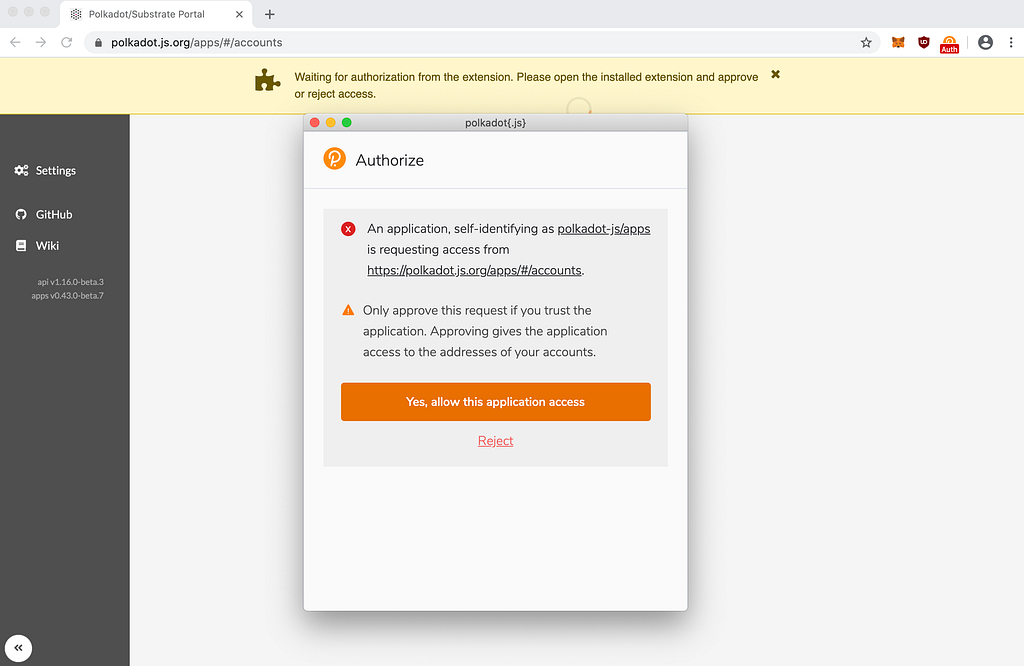This screenshot has width=1024, height=666.
Task: Click the puzzle piece extension icon
Action: [267, 80]
